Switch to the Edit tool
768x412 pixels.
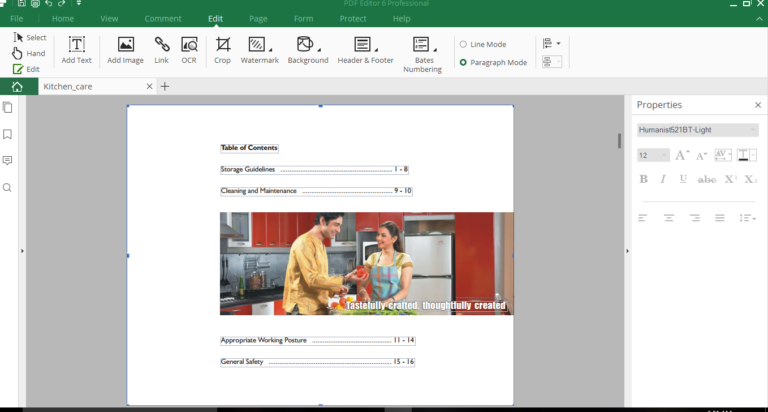[26, 69]
